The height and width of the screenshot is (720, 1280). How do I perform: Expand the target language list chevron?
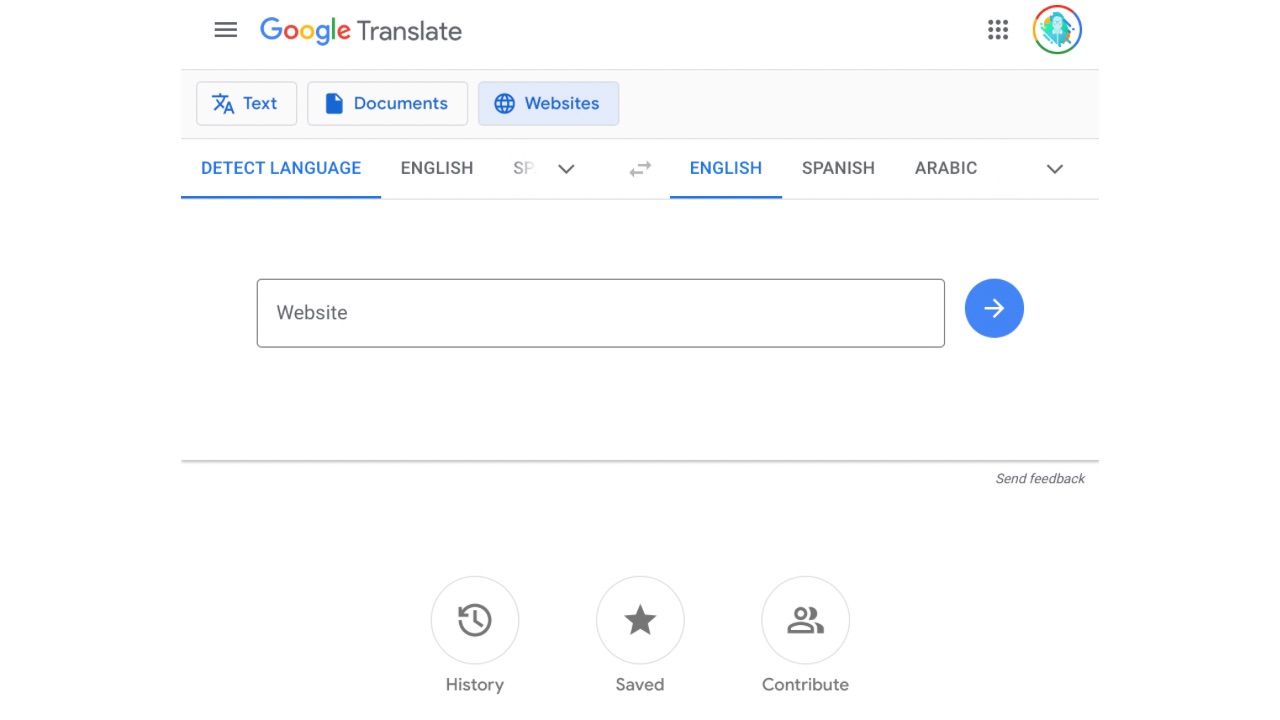point(1054,169)
